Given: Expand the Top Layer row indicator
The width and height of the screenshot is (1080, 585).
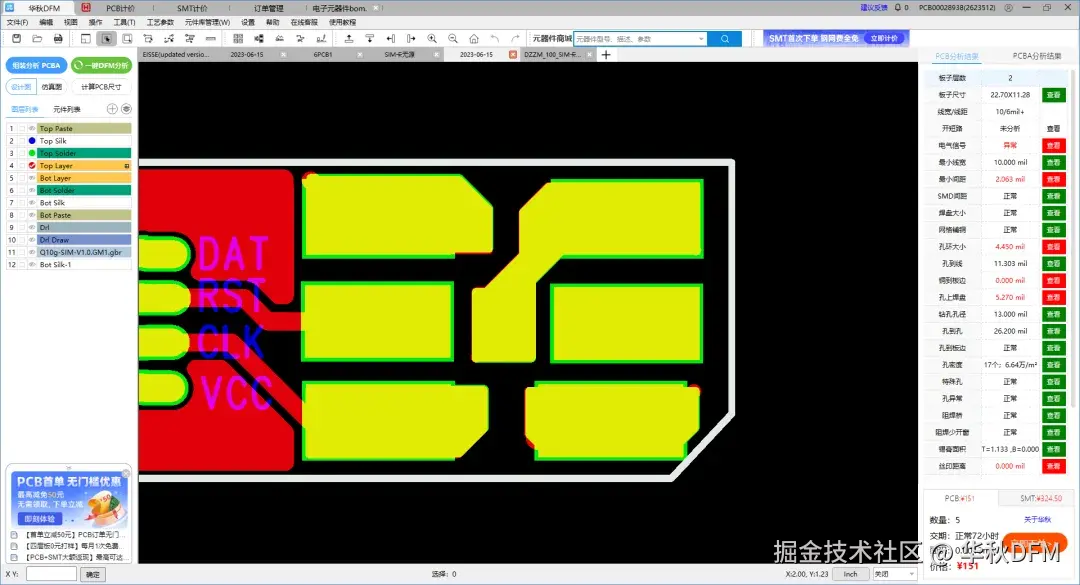Looking at the screenshot, I should [x=127, y=166].
